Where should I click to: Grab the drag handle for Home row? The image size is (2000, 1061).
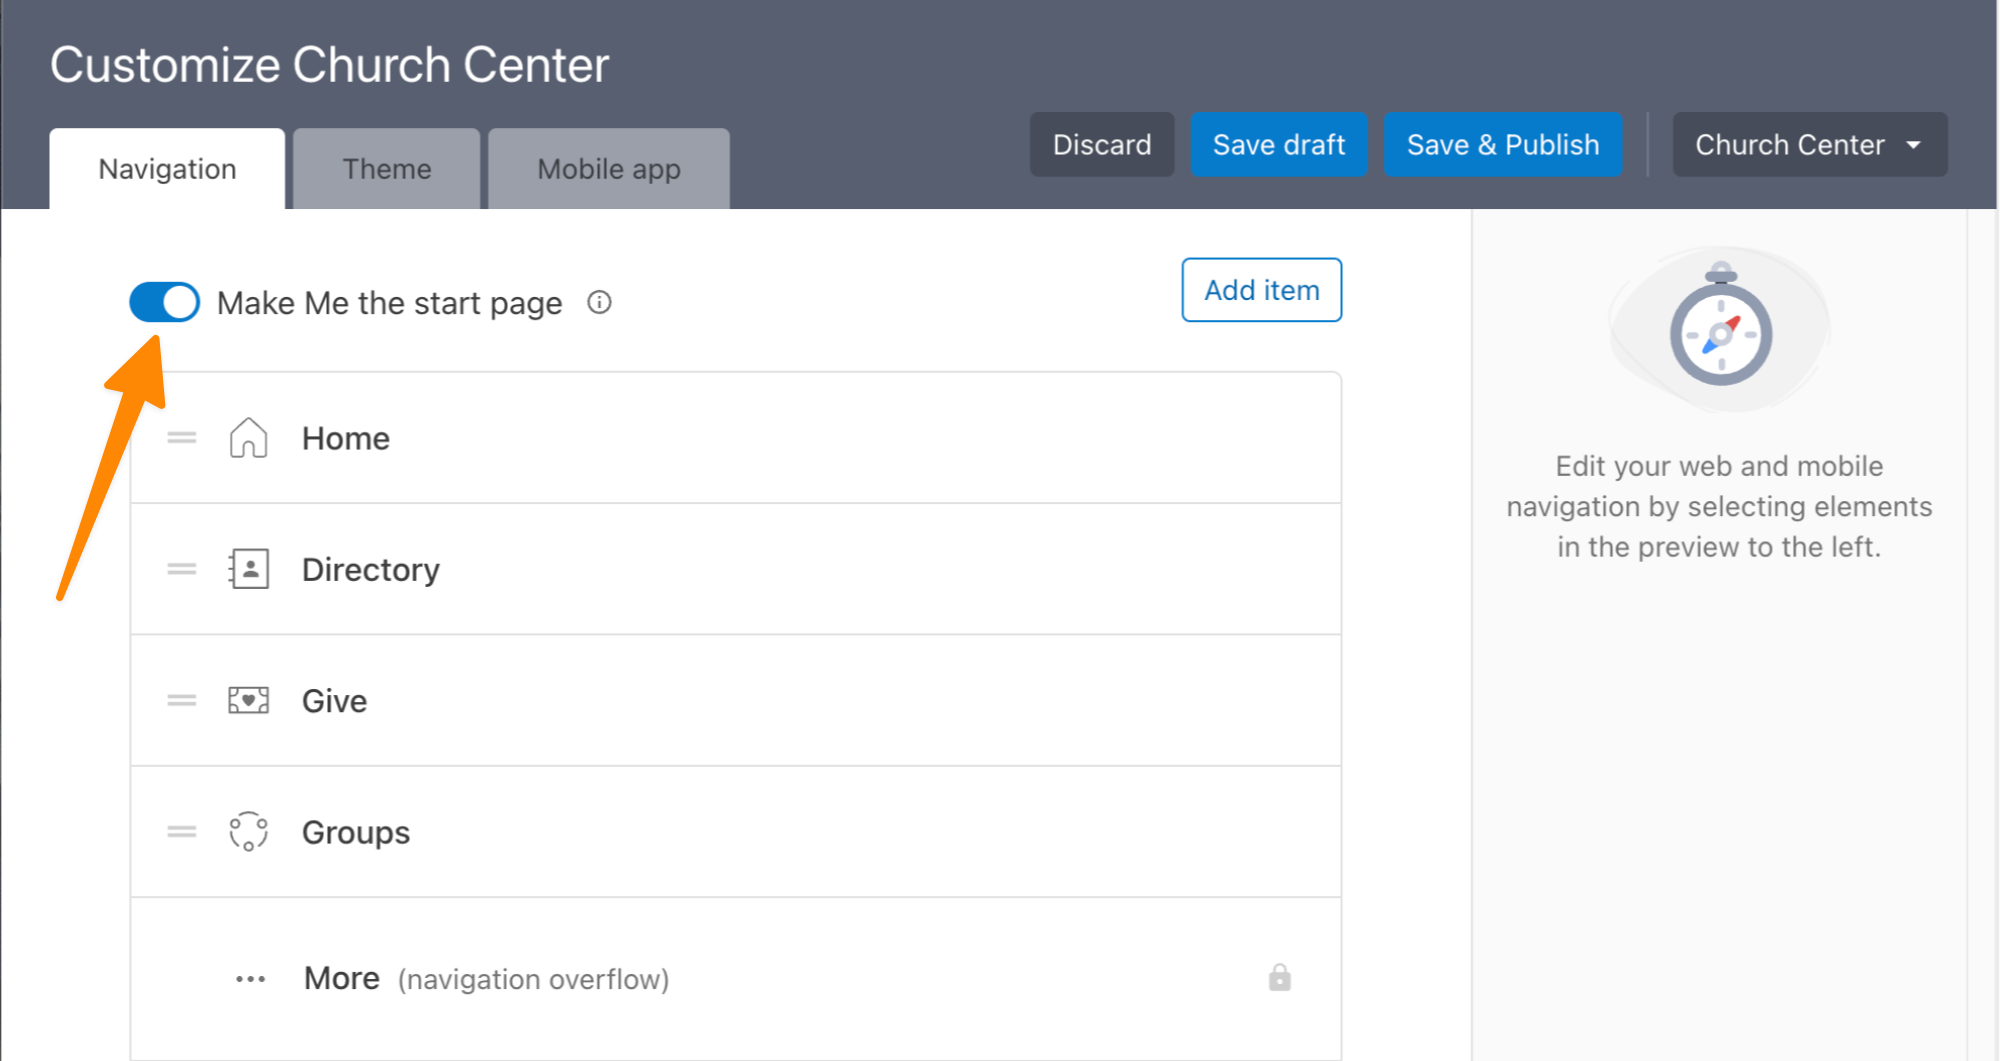182,438
